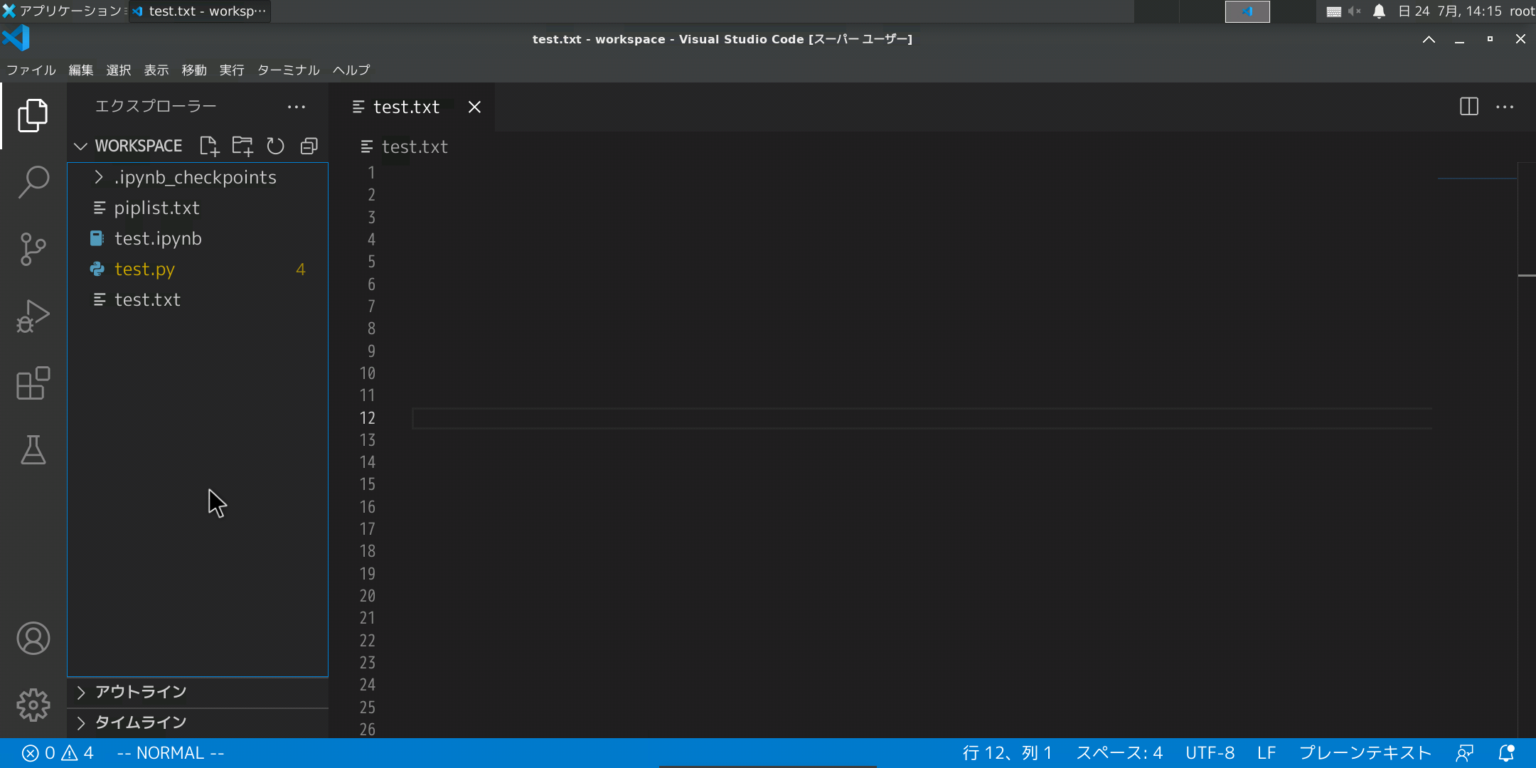Open the 表示 menu

156,70
